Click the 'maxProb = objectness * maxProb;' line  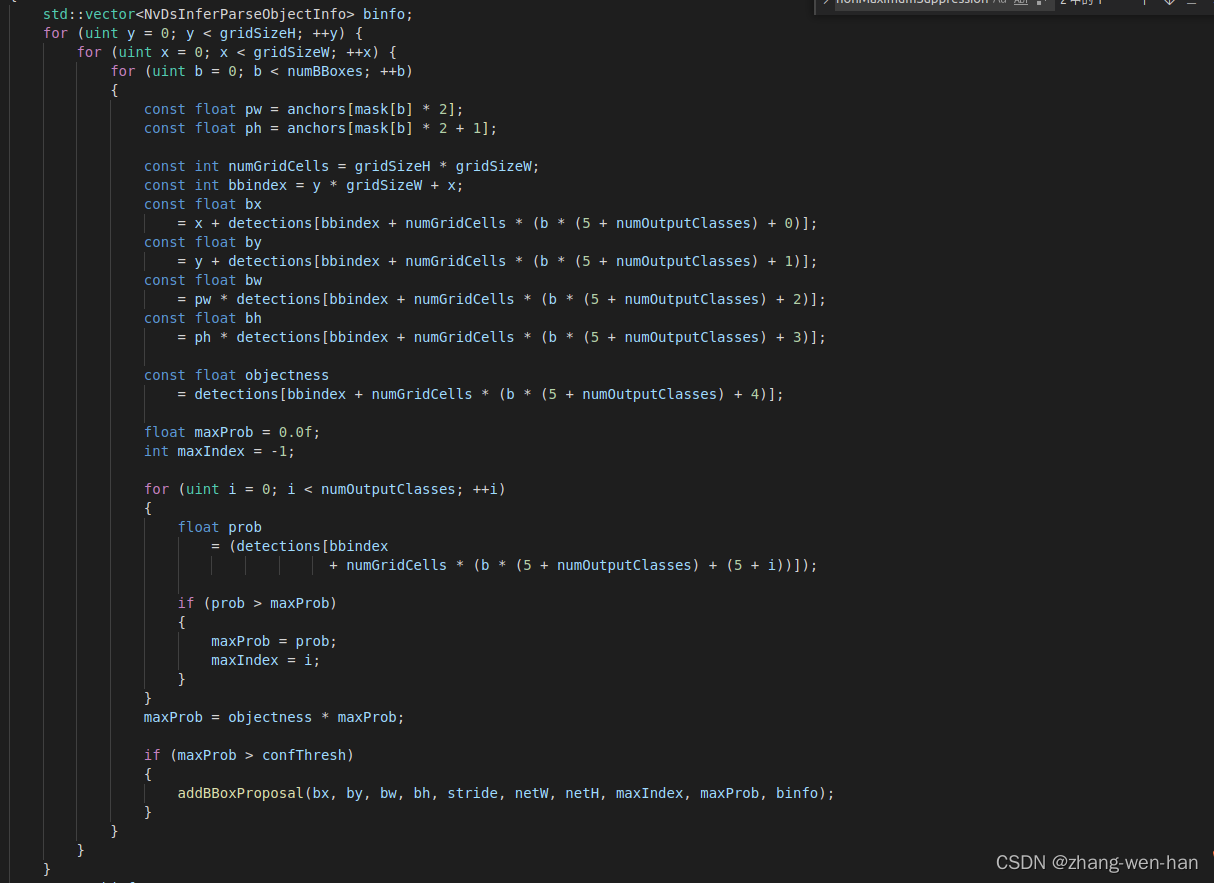click(x=274, y=717)
